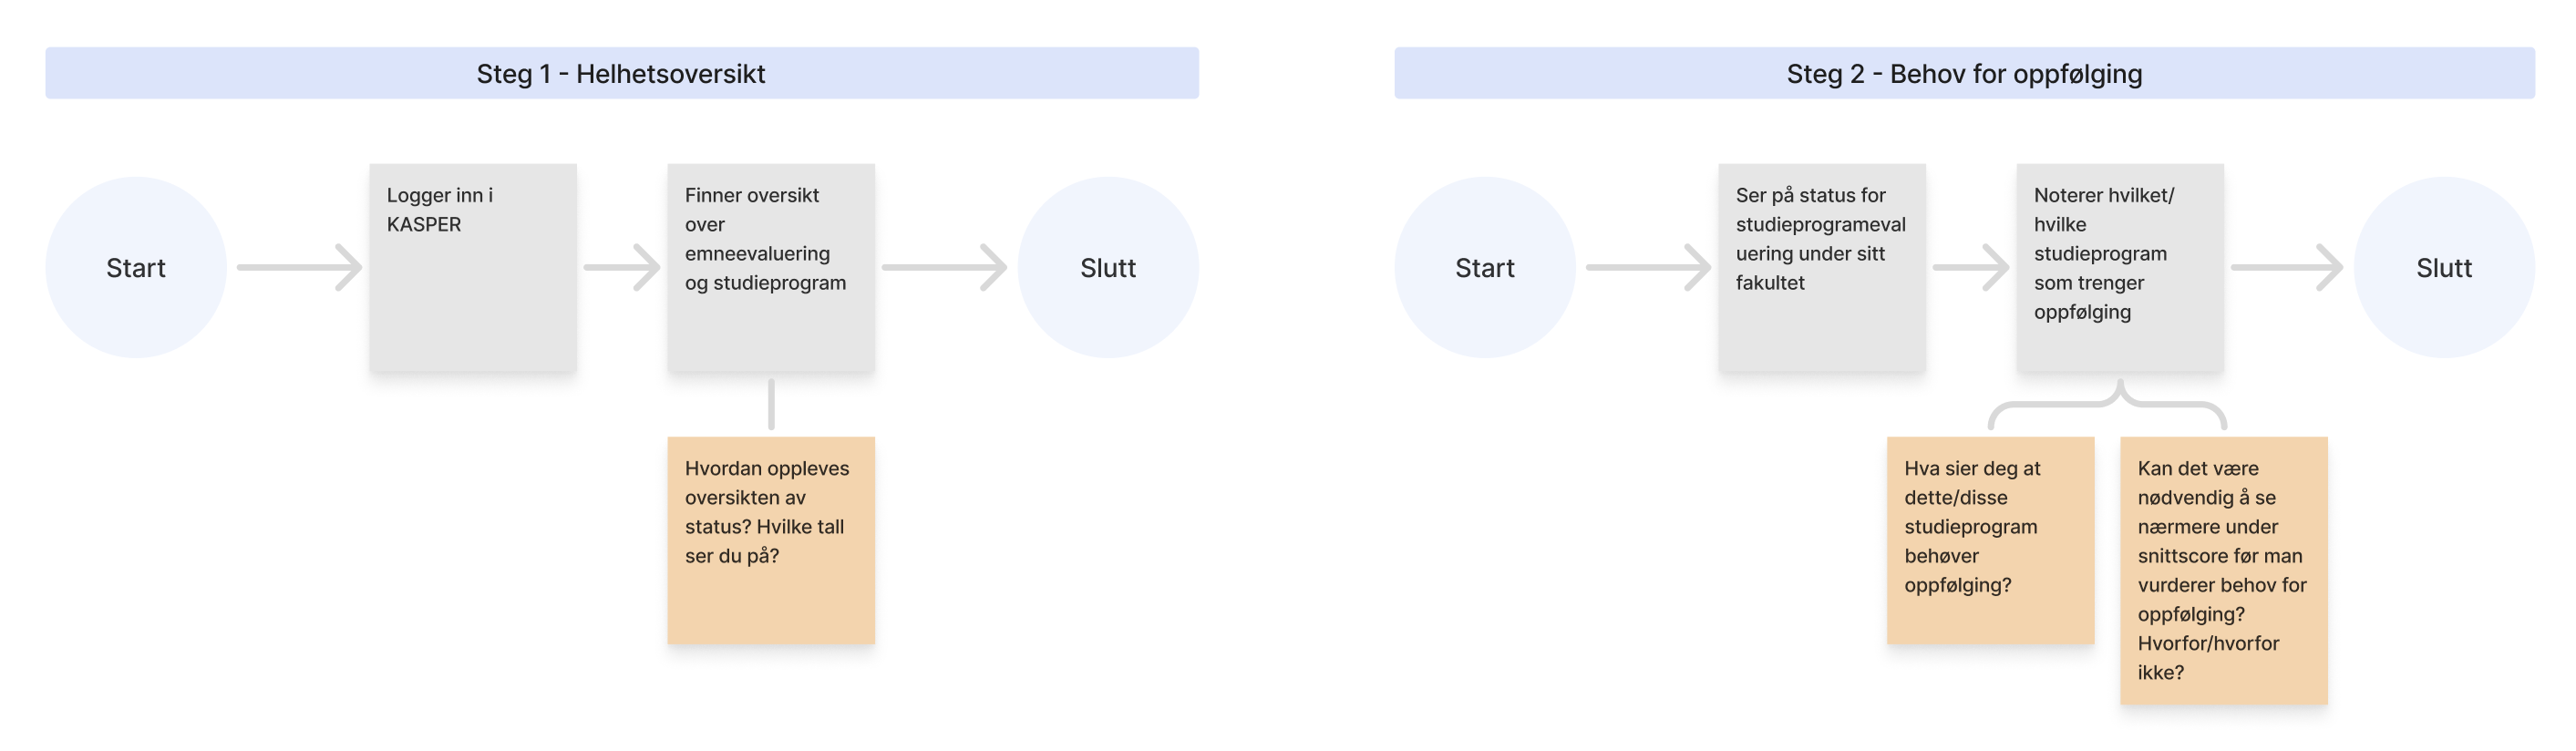Viewport: 2576px width, 751px height.
Task: Click the orange 'Hvordan oppleves oversikten av status?' note
Action: click(771, 540)
